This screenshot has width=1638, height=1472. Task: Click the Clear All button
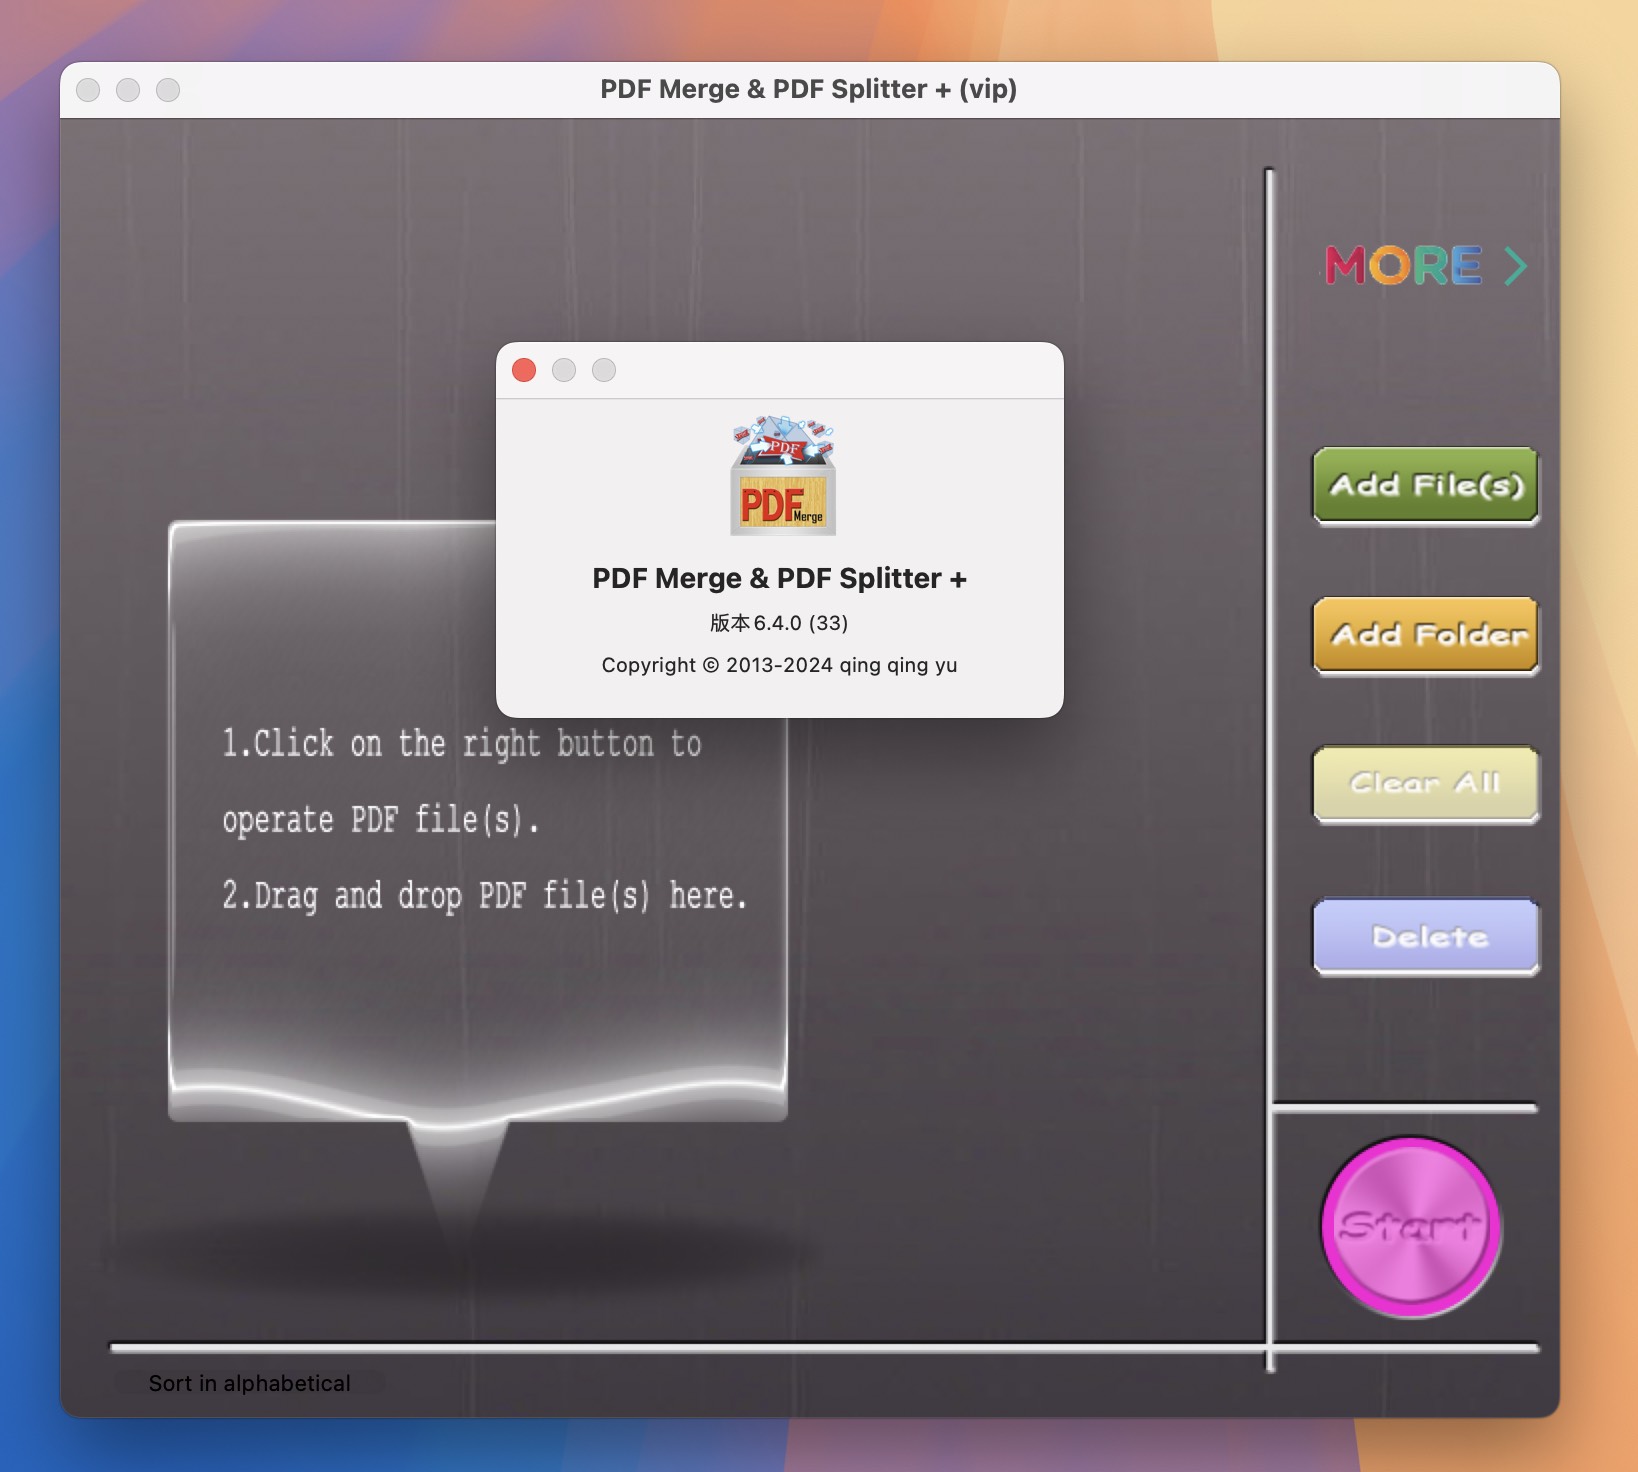pos(1424,786)
